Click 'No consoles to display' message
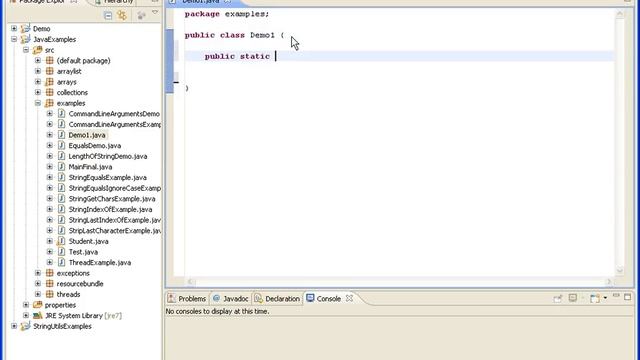Image resolution: width=640 pixels, height=360 pixels. pyautogui.click(x=217, y=311)
